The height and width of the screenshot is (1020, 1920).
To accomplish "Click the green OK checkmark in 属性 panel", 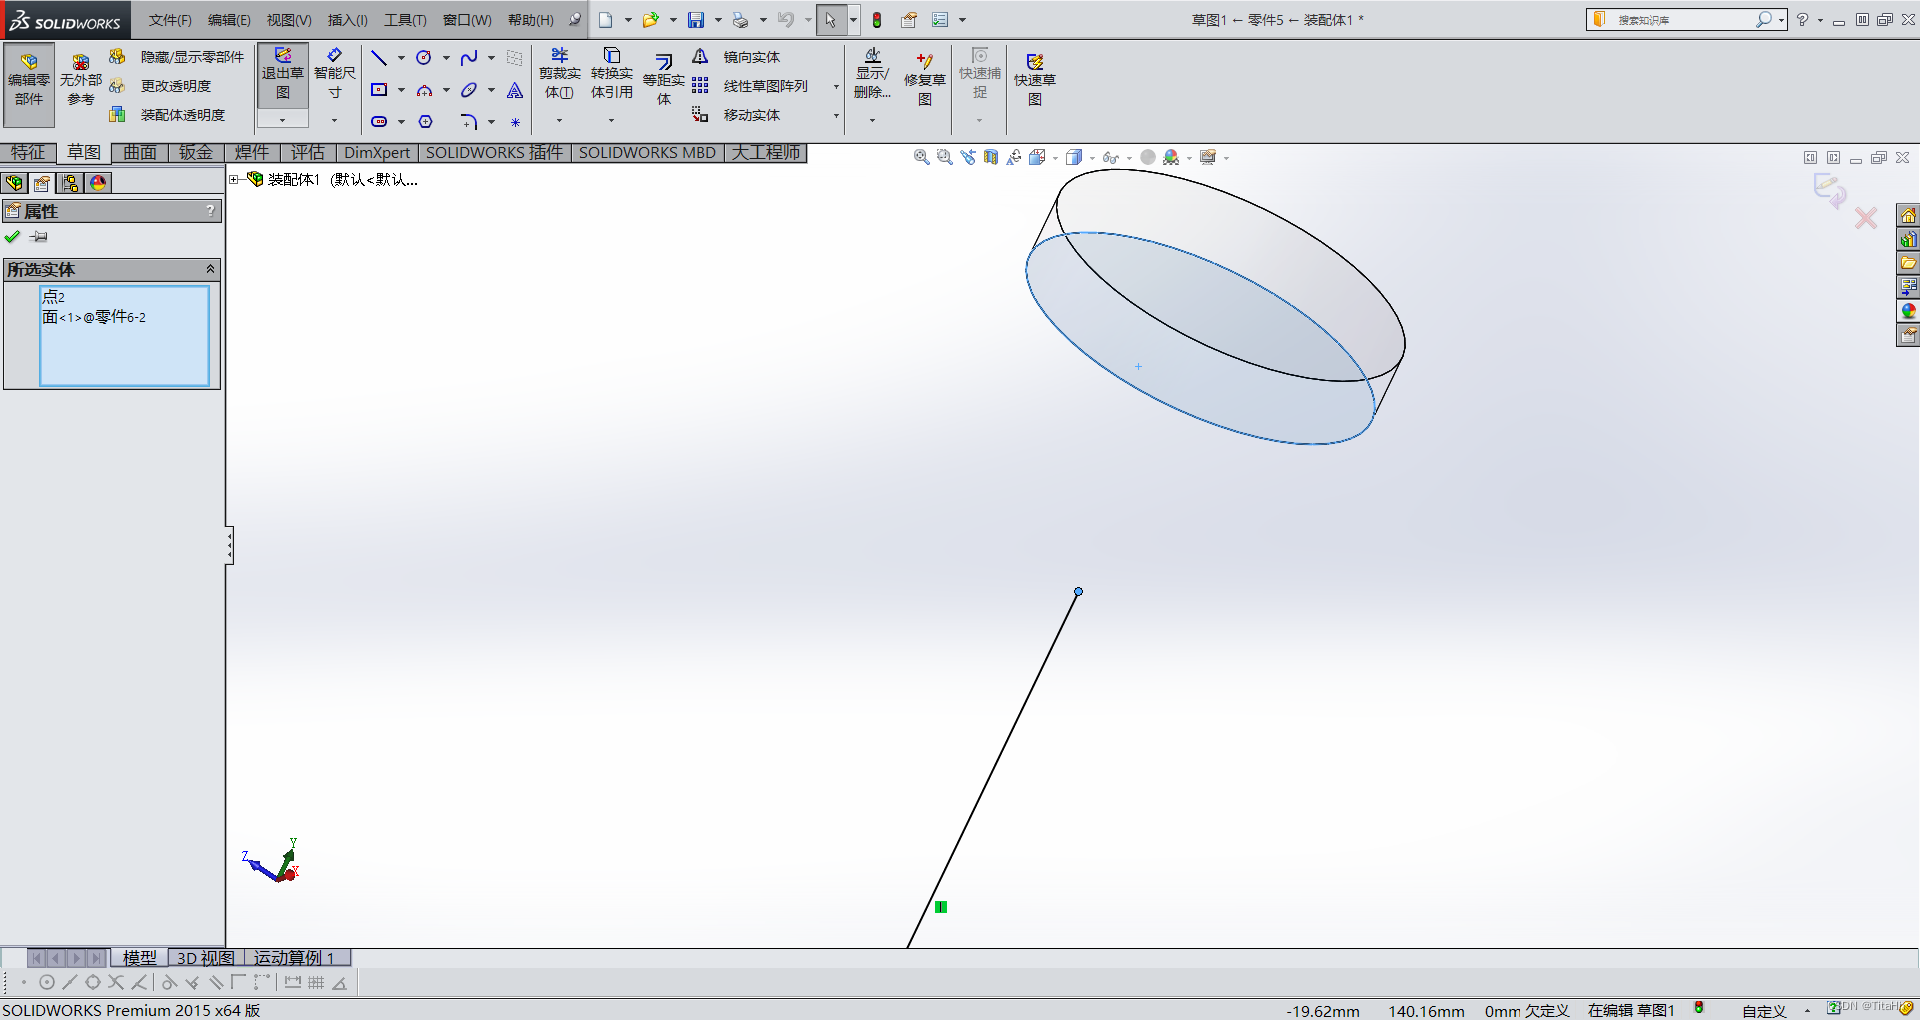I will point(12,237).
